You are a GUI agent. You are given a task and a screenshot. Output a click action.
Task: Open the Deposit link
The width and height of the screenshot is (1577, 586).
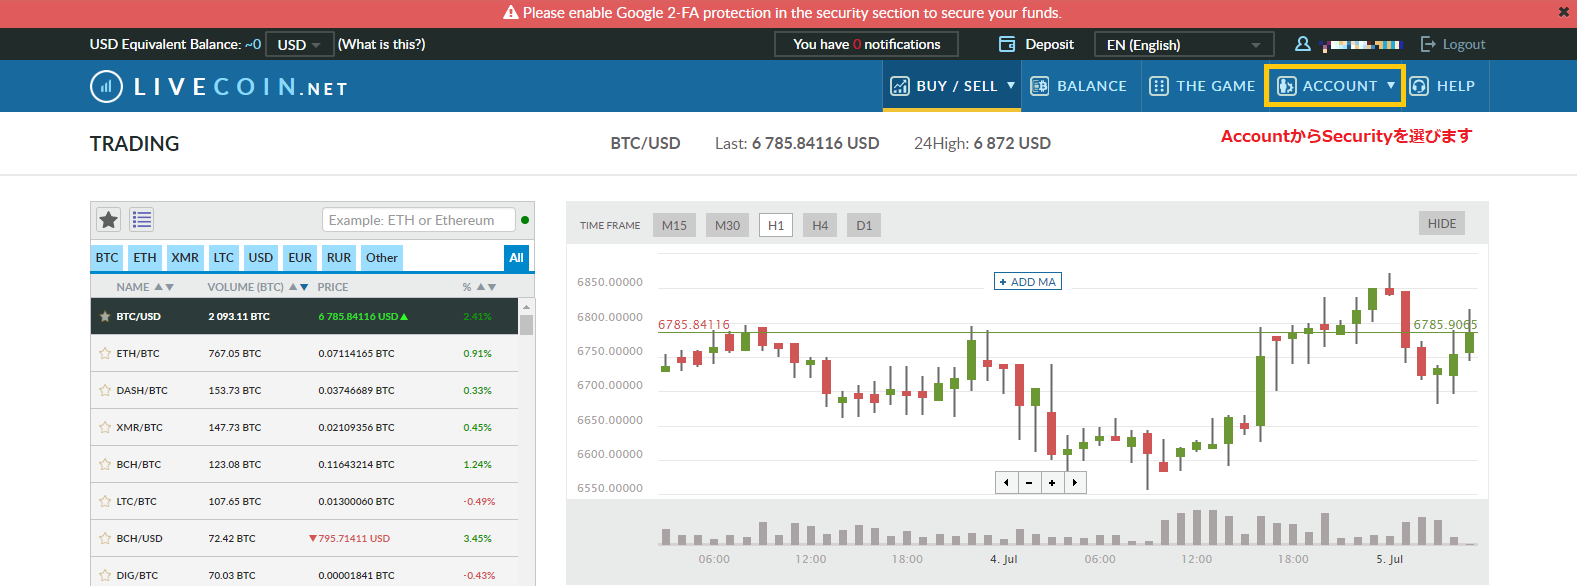(x=1049, y=44)
